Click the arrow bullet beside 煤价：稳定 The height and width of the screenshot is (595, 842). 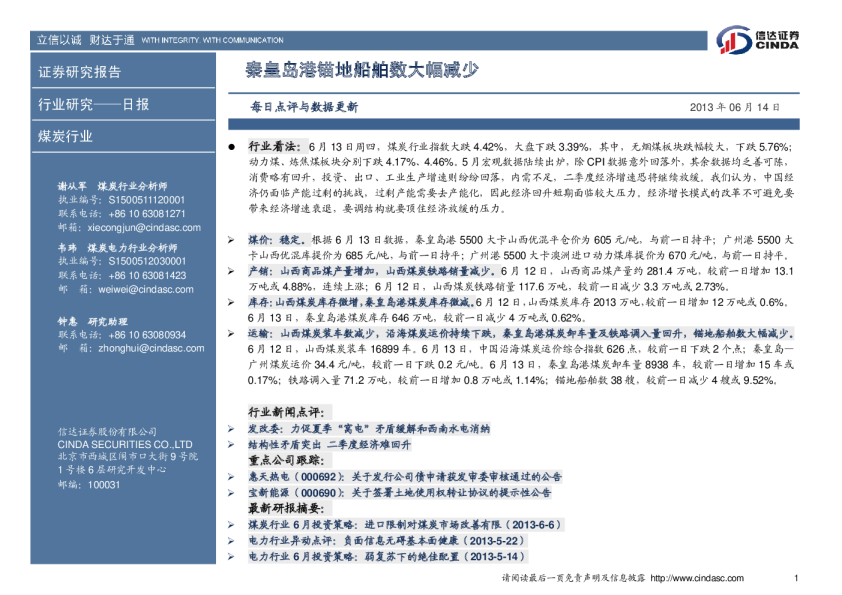pyautogui.click(x=232, y=241)
